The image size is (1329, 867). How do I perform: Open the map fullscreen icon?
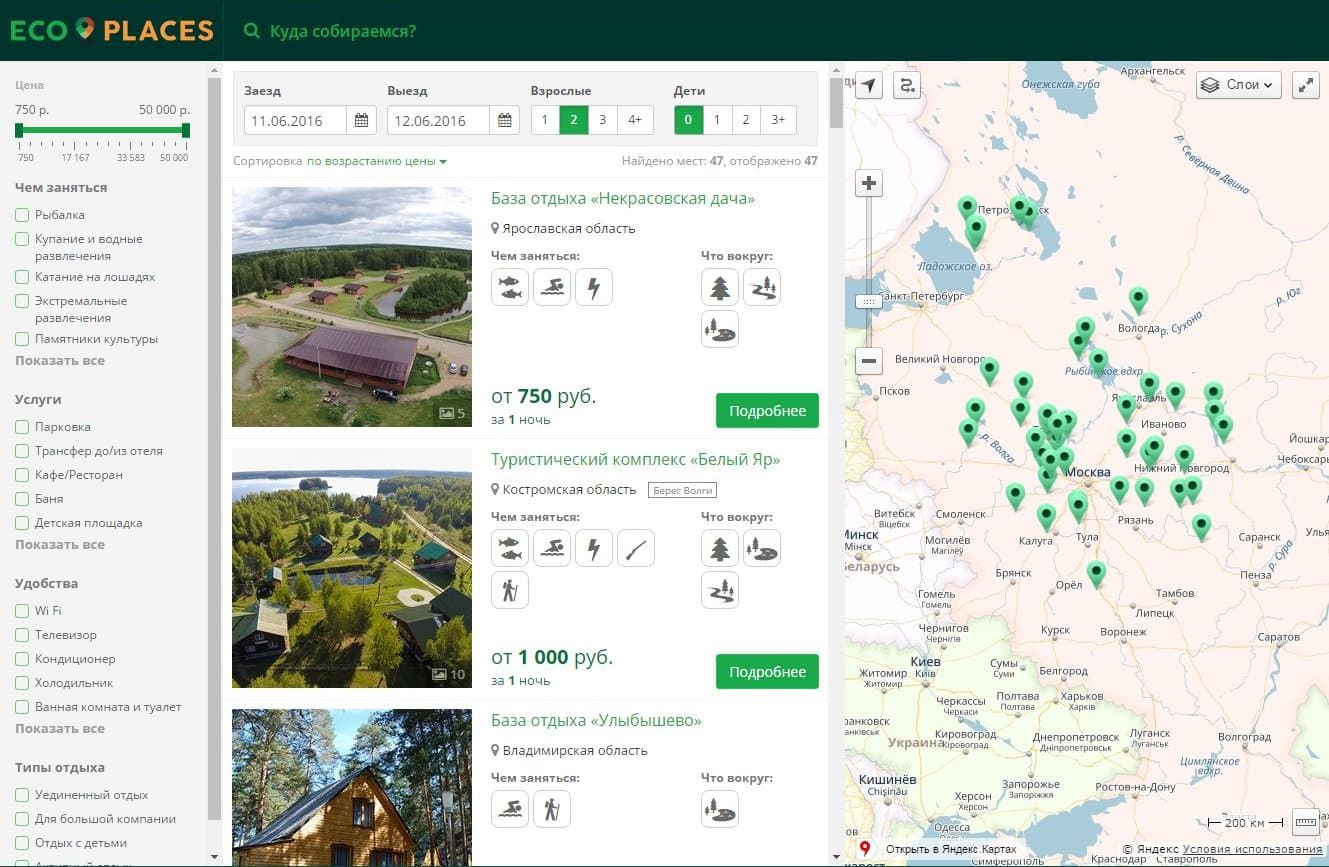[1306, 85]
